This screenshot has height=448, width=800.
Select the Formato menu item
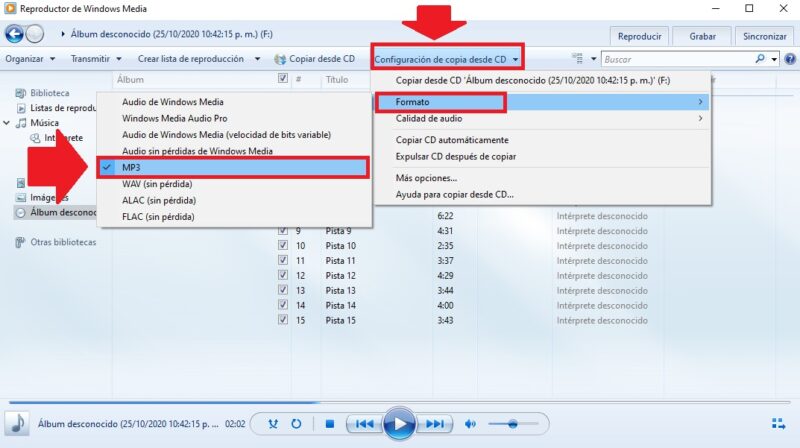(x=541, y=102)
